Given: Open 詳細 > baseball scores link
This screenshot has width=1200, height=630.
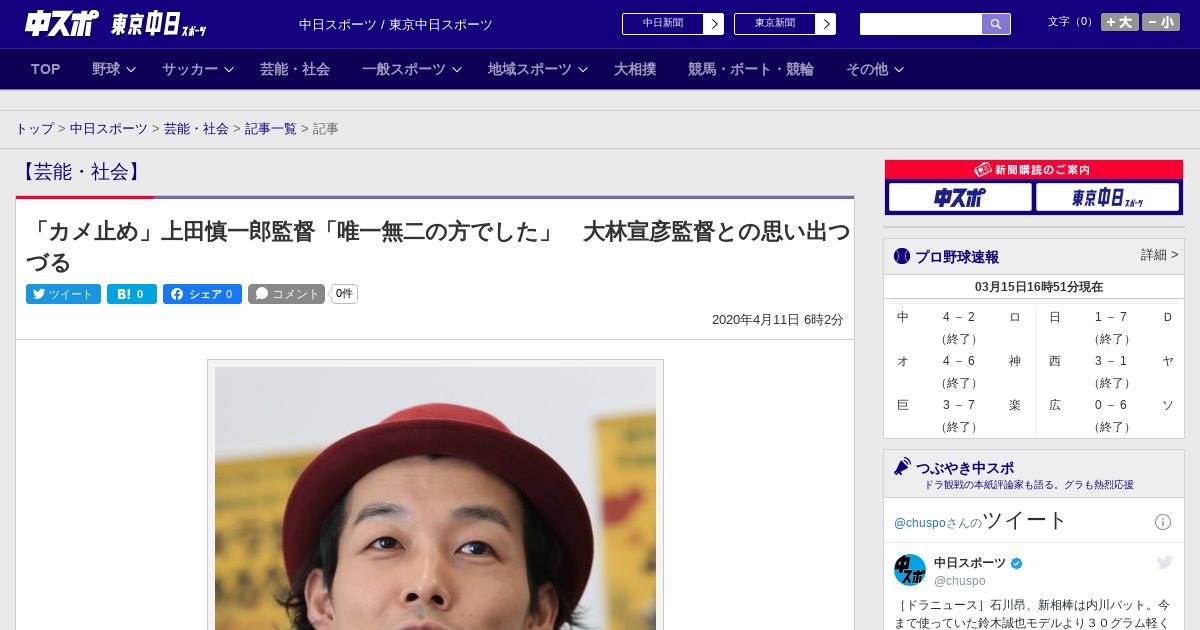Looking at the screenshot, I should click(1159, 255).
